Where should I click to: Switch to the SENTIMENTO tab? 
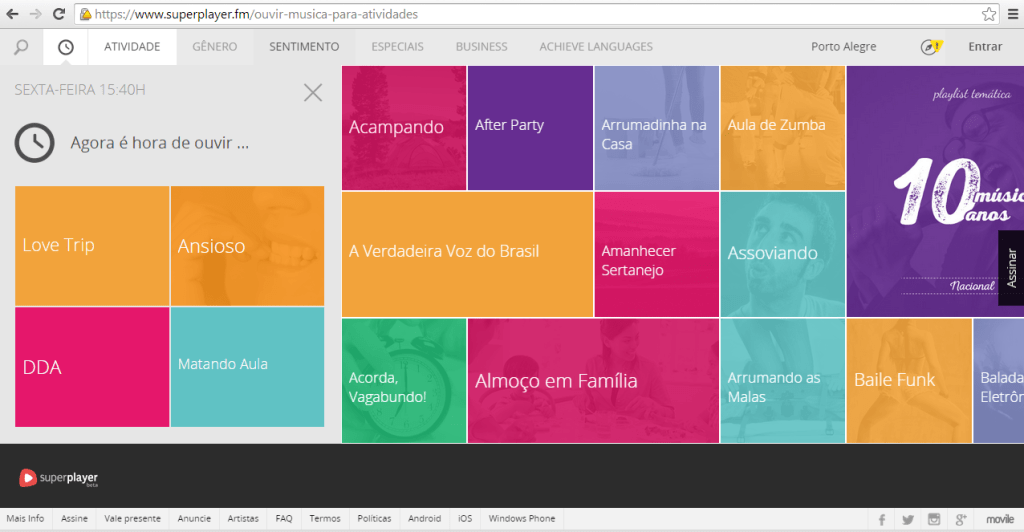[x=303, y=47]
